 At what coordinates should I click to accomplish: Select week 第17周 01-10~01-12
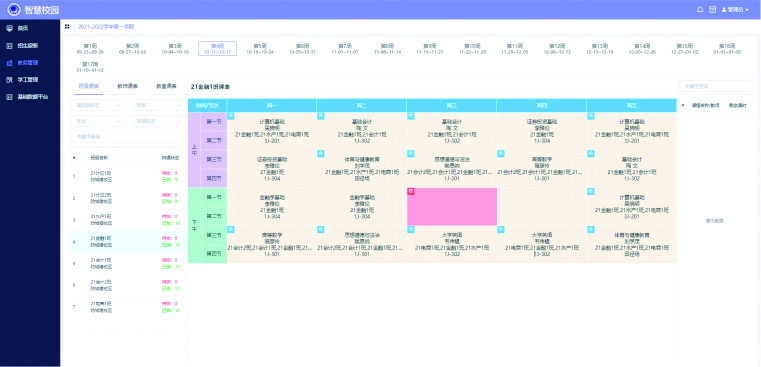pos(90,67)
